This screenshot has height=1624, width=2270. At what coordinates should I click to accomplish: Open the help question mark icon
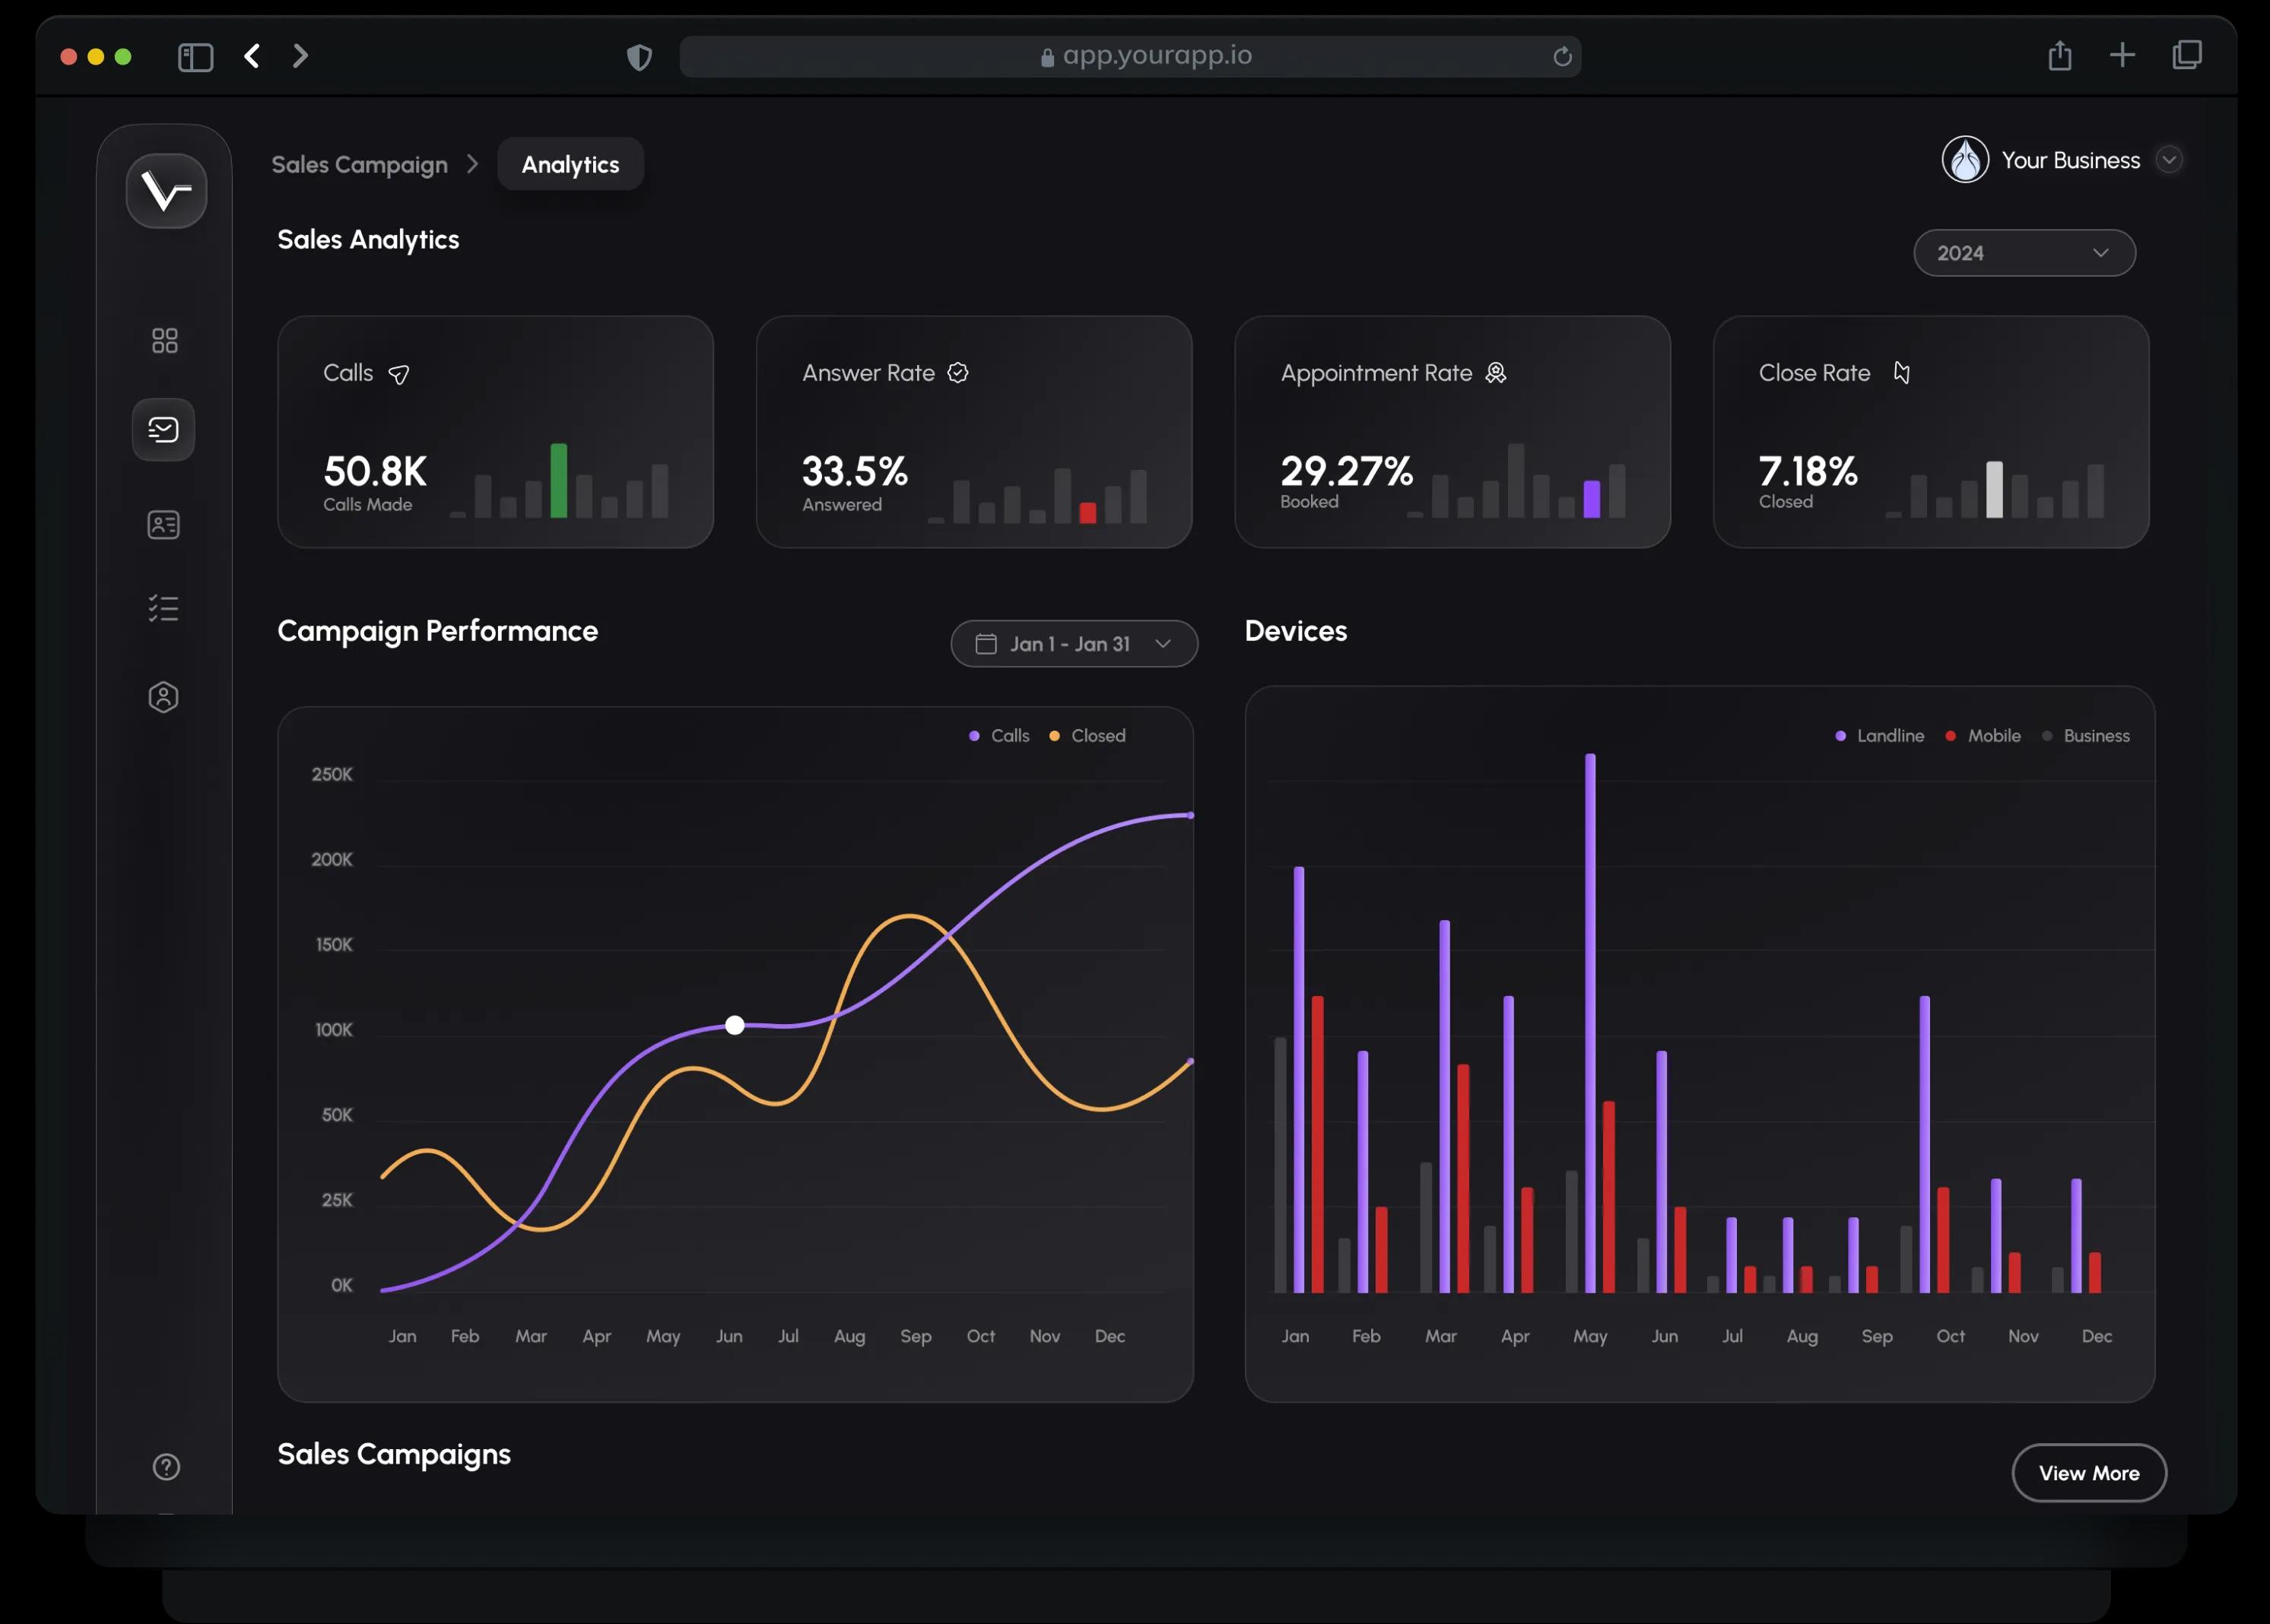click(x=166, y=1467)
